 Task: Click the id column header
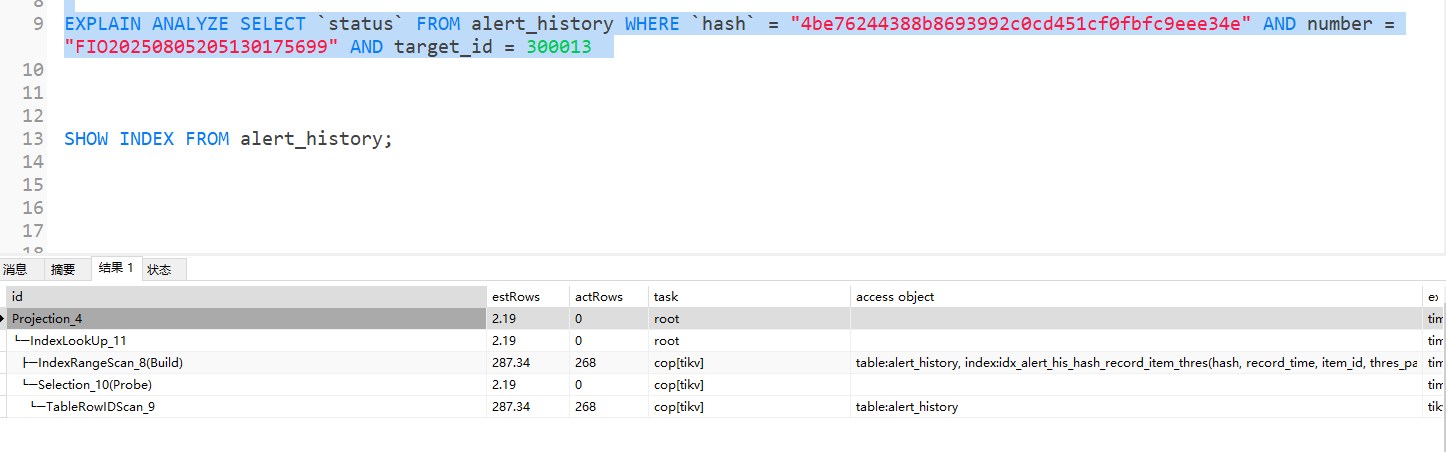coord(245,297)
